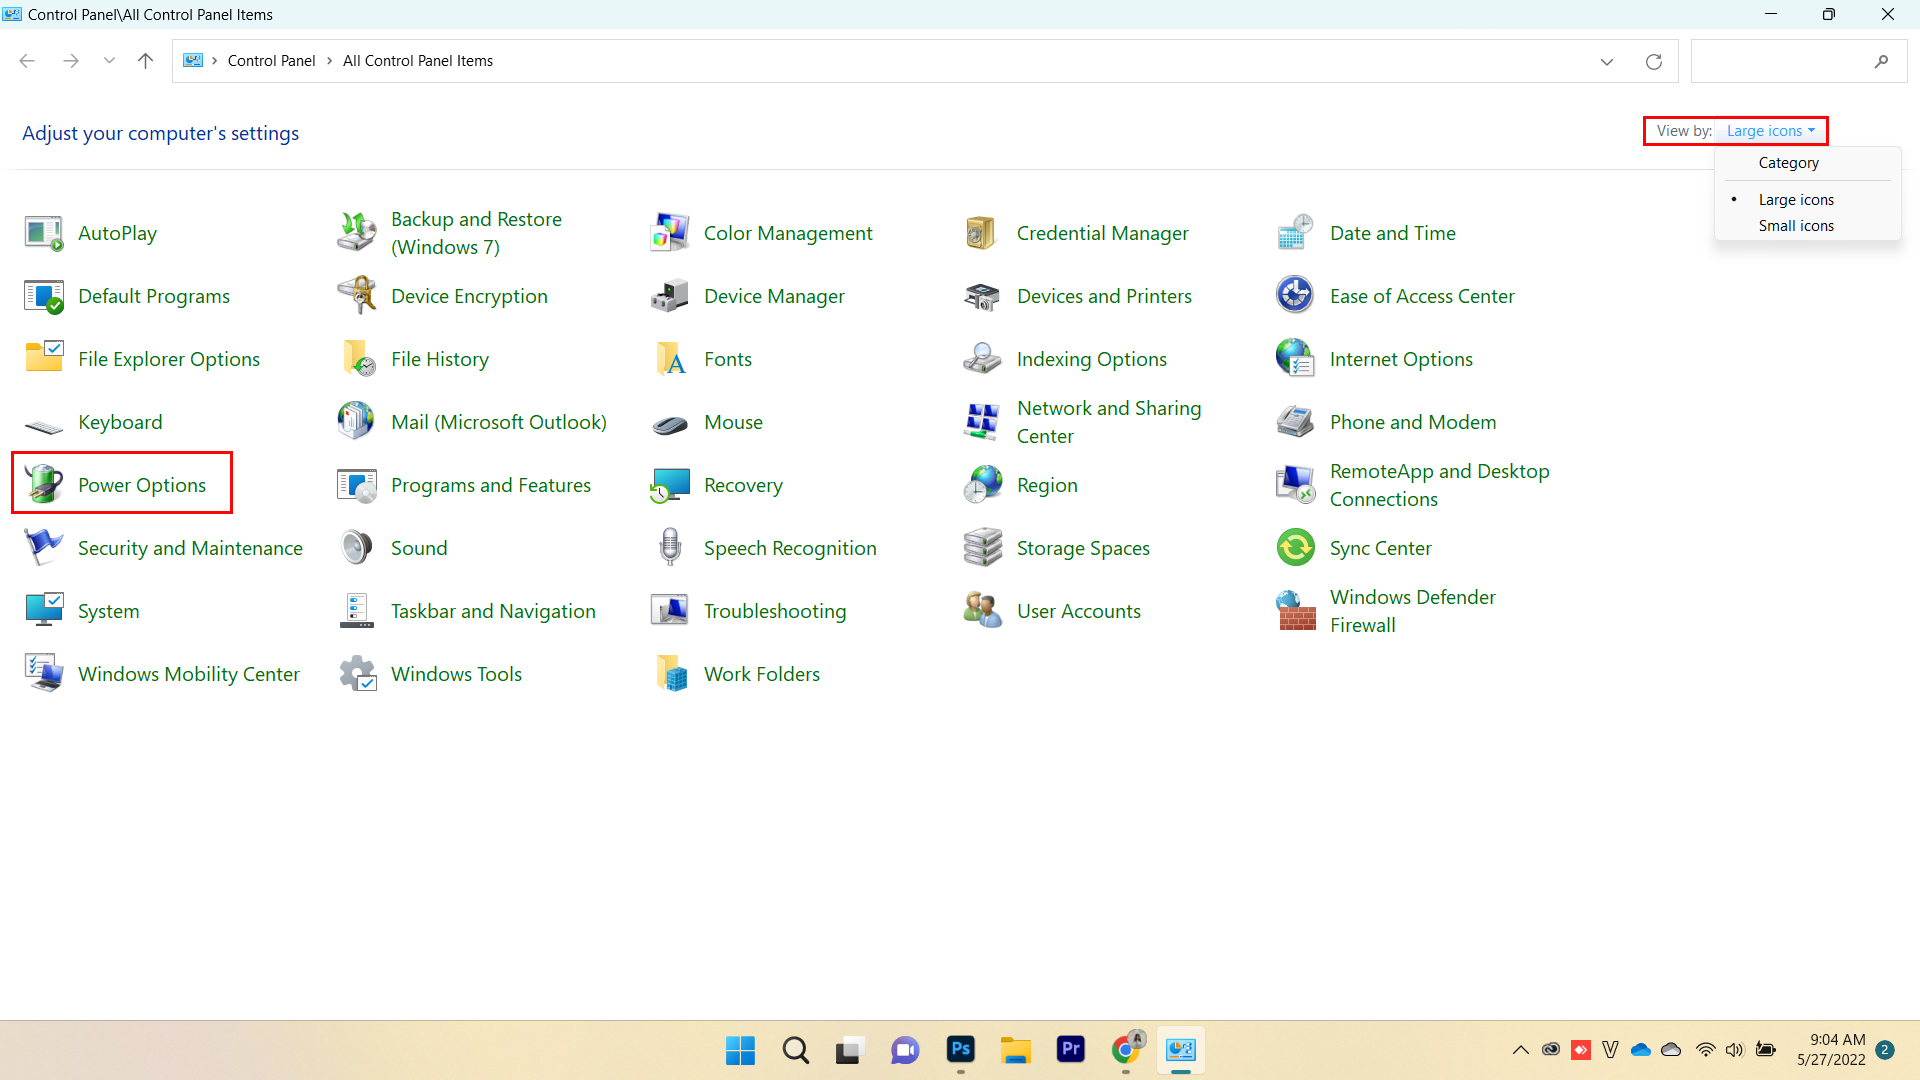Open the Date and Time icon
Image resolution: width=1920 pixels, height=1080 pixels.
(1296, 233)
